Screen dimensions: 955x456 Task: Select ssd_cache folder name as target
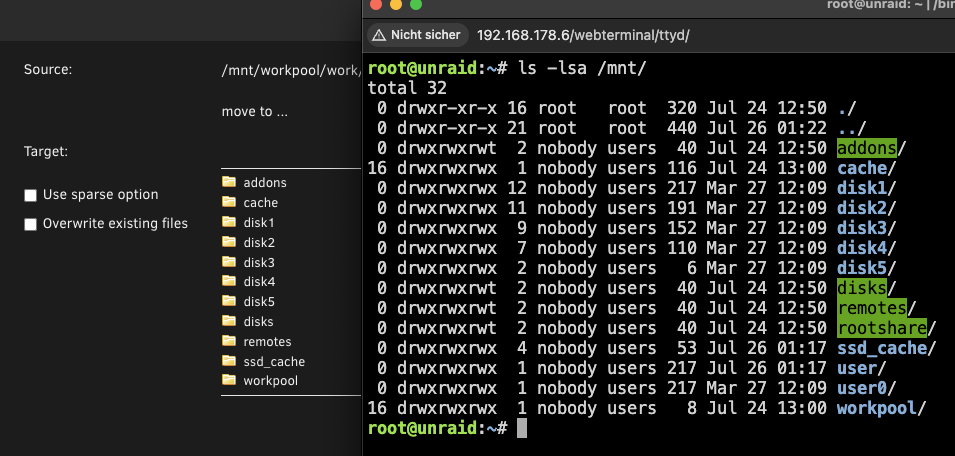pyautogui.click(x=274, y=362)
